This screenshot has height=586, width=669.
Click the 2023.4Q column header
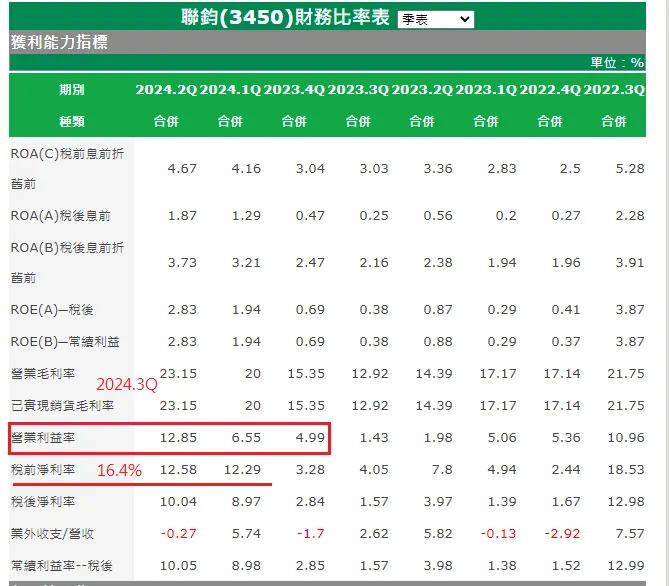(294, 90)
